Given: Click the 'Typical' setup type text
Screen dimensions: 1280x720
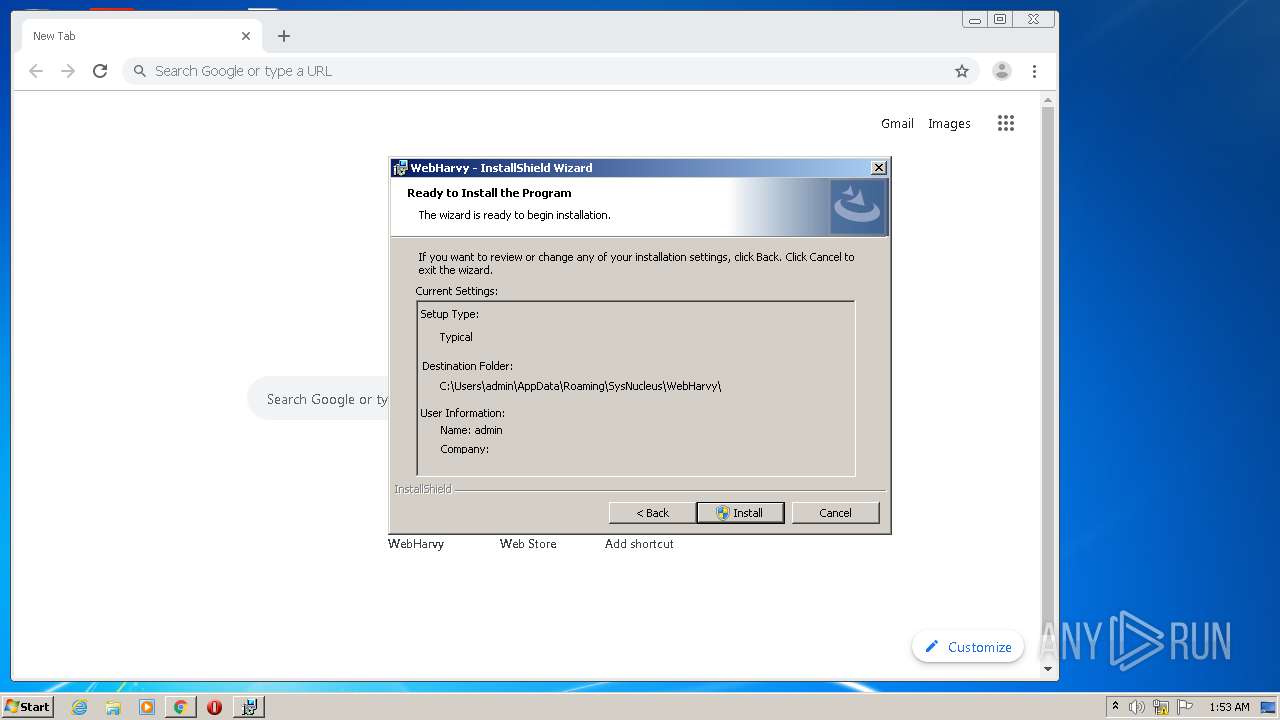Looking at the screenshot, I should [x=456, y=337].
